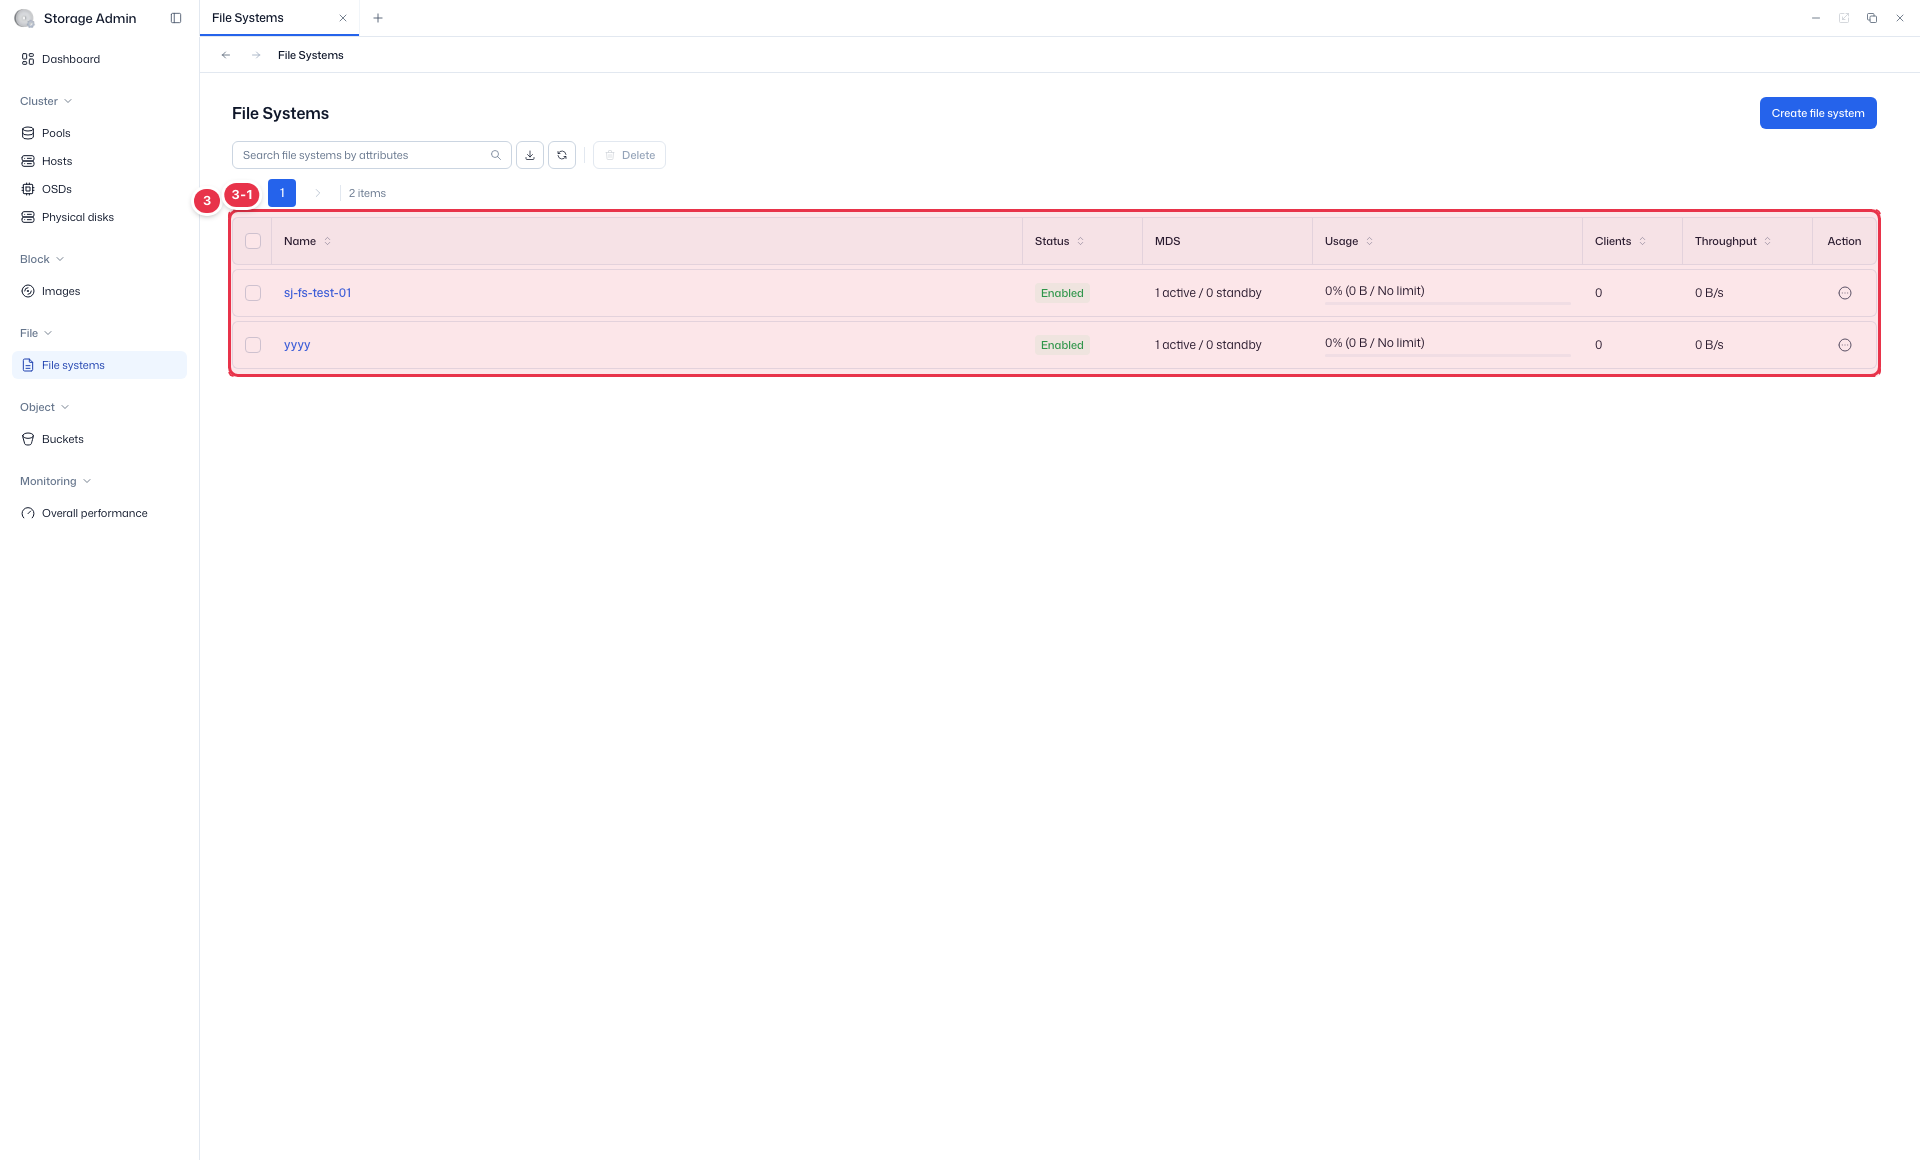1920x1160 pixels.
Task: Click next page chevron in pagination
Action: click(x=318, y=193)
